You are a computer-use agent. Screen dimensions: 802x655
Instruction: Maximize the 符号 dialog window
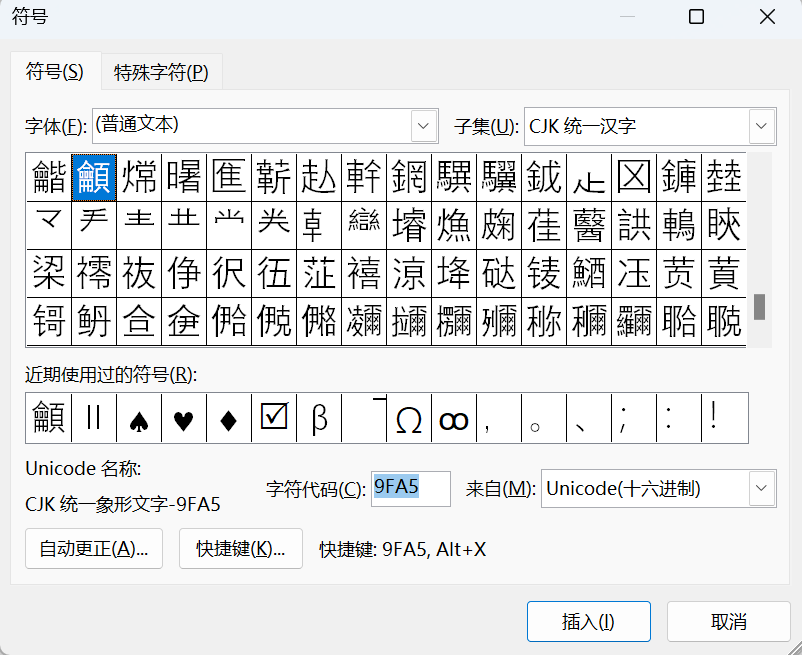coord(696,17)
